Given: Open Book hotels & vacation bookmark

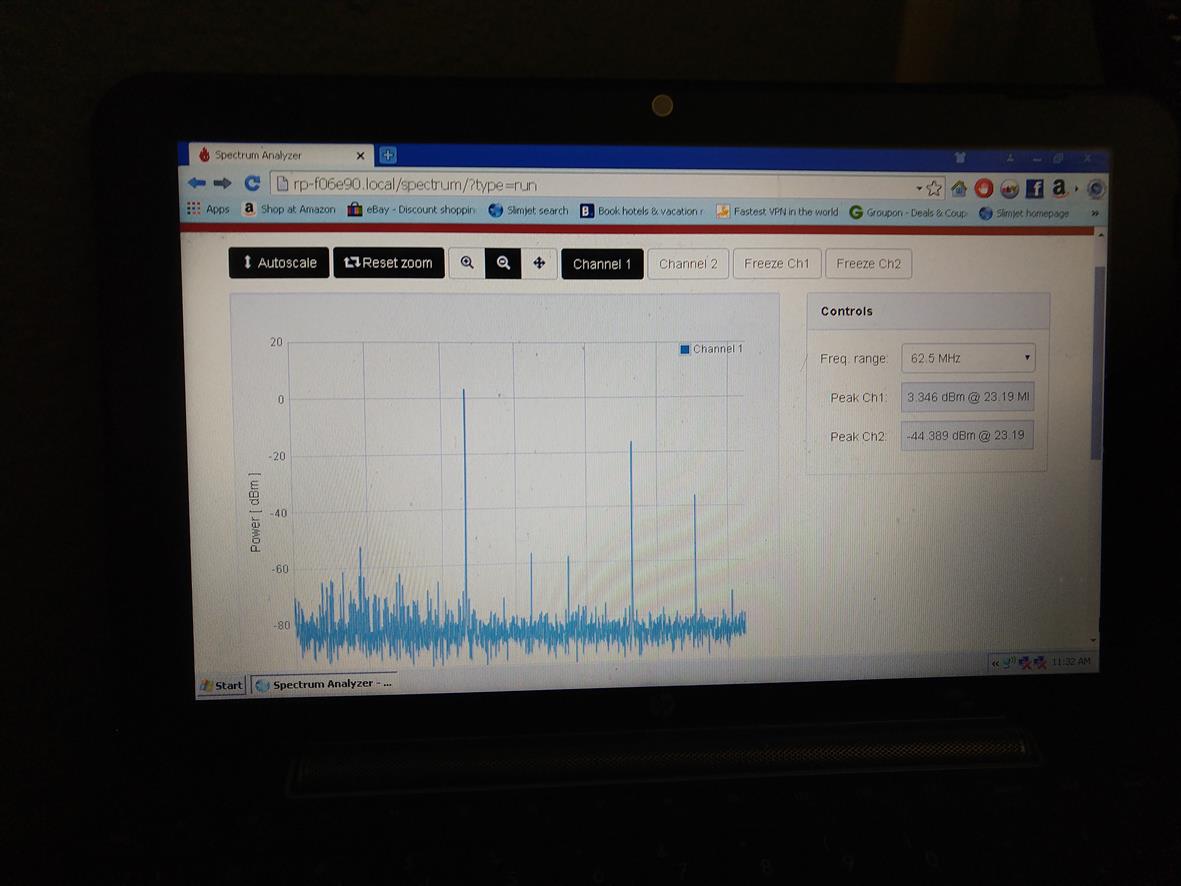Looking at the screenshot, I should [641, 211].
